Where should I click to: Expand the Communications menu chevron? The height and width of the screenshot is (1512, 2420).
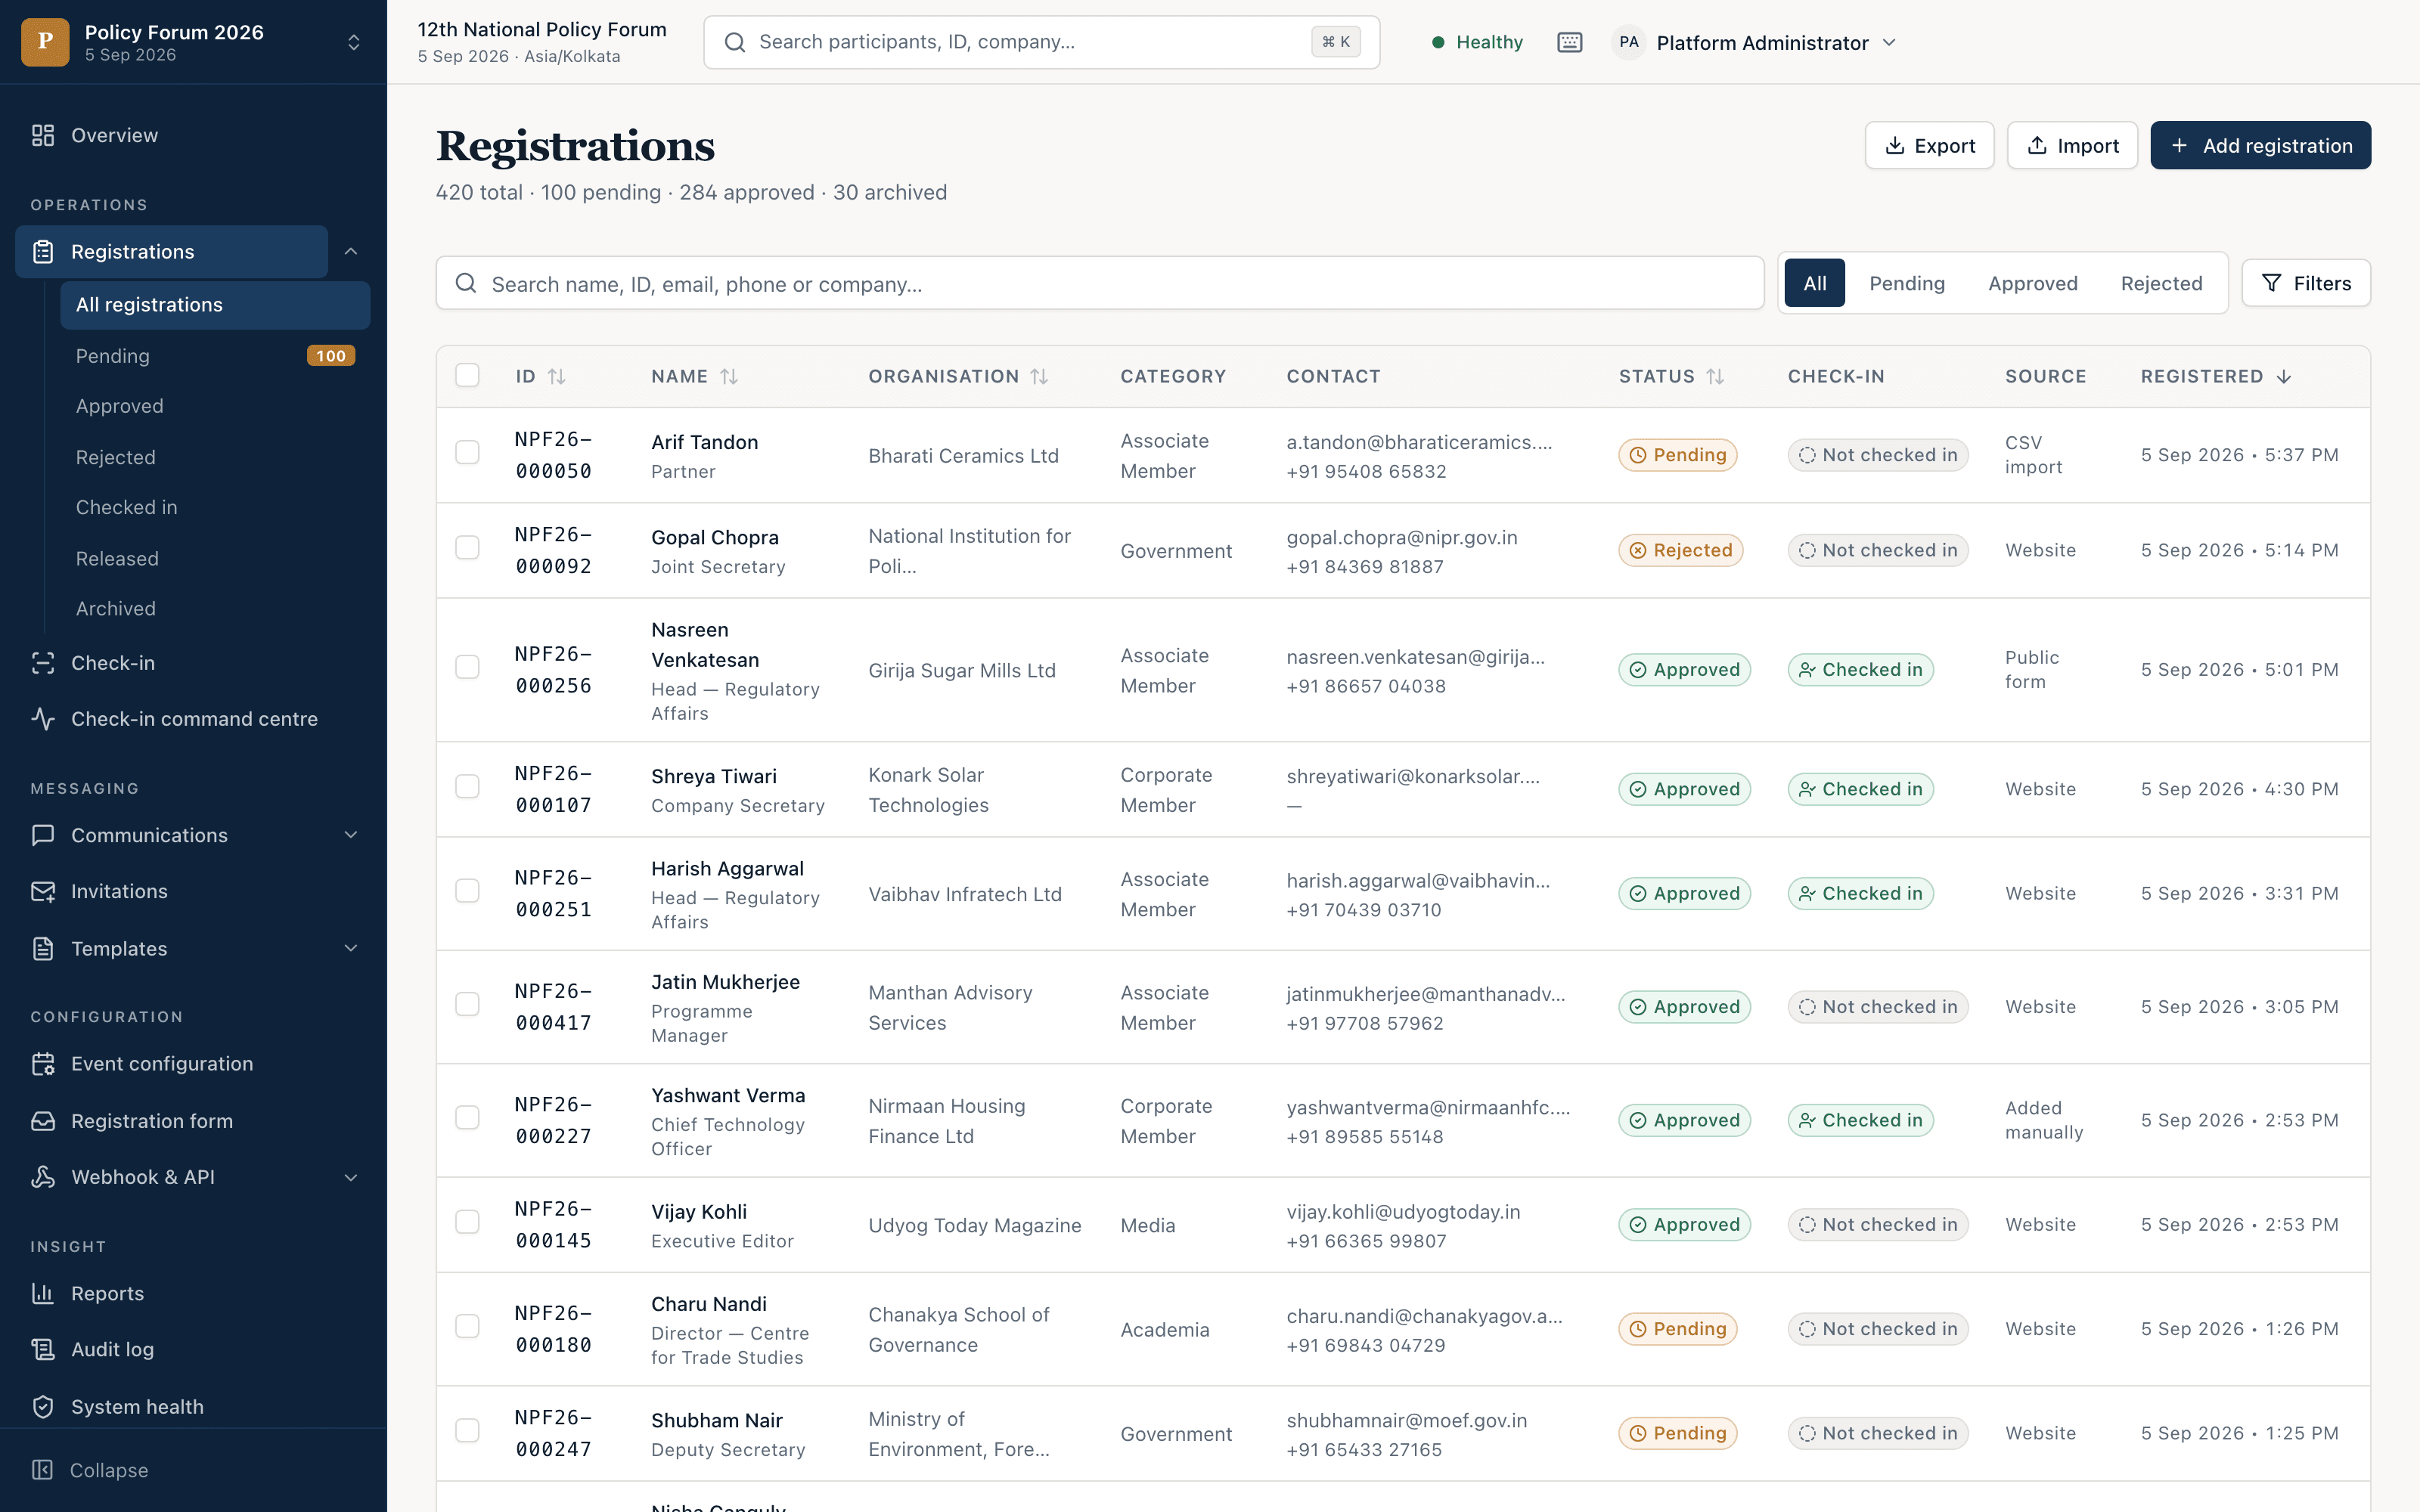(351, 835)
